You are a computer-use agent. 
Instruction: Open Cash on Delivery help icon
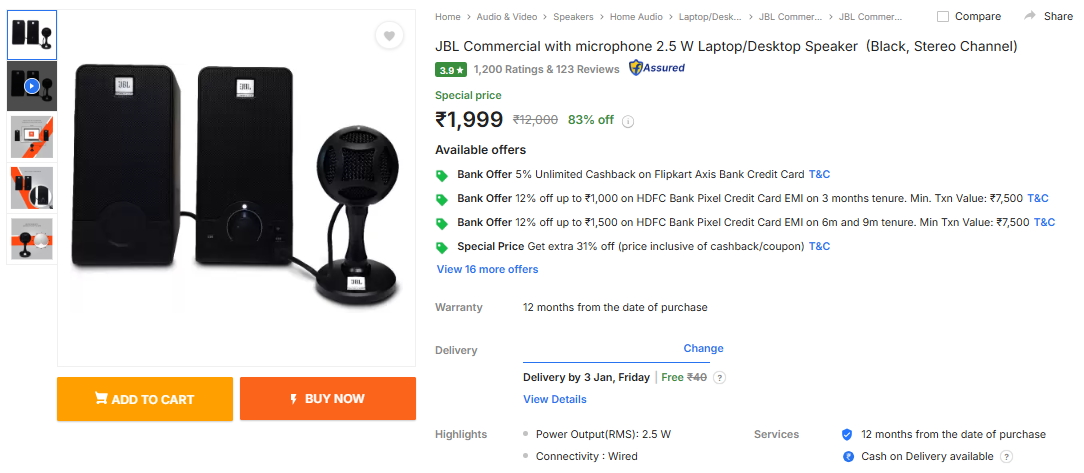pos(1007,456)
